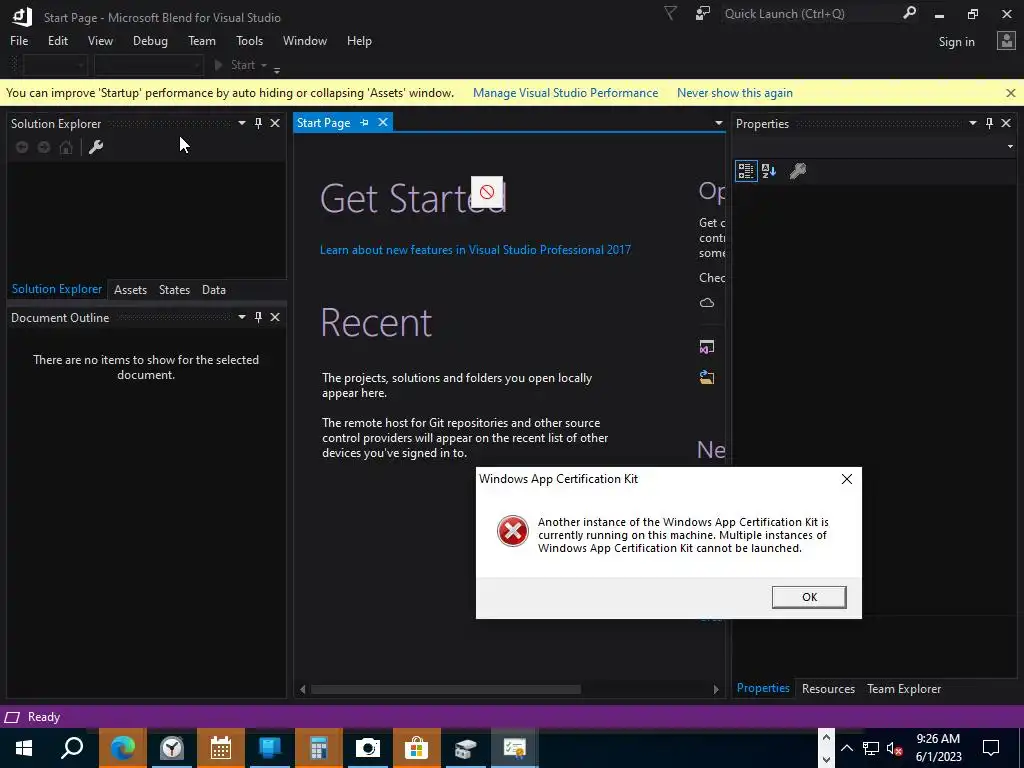
Task: Select Categorized view in Properties panel
Action: pos(746,171)
